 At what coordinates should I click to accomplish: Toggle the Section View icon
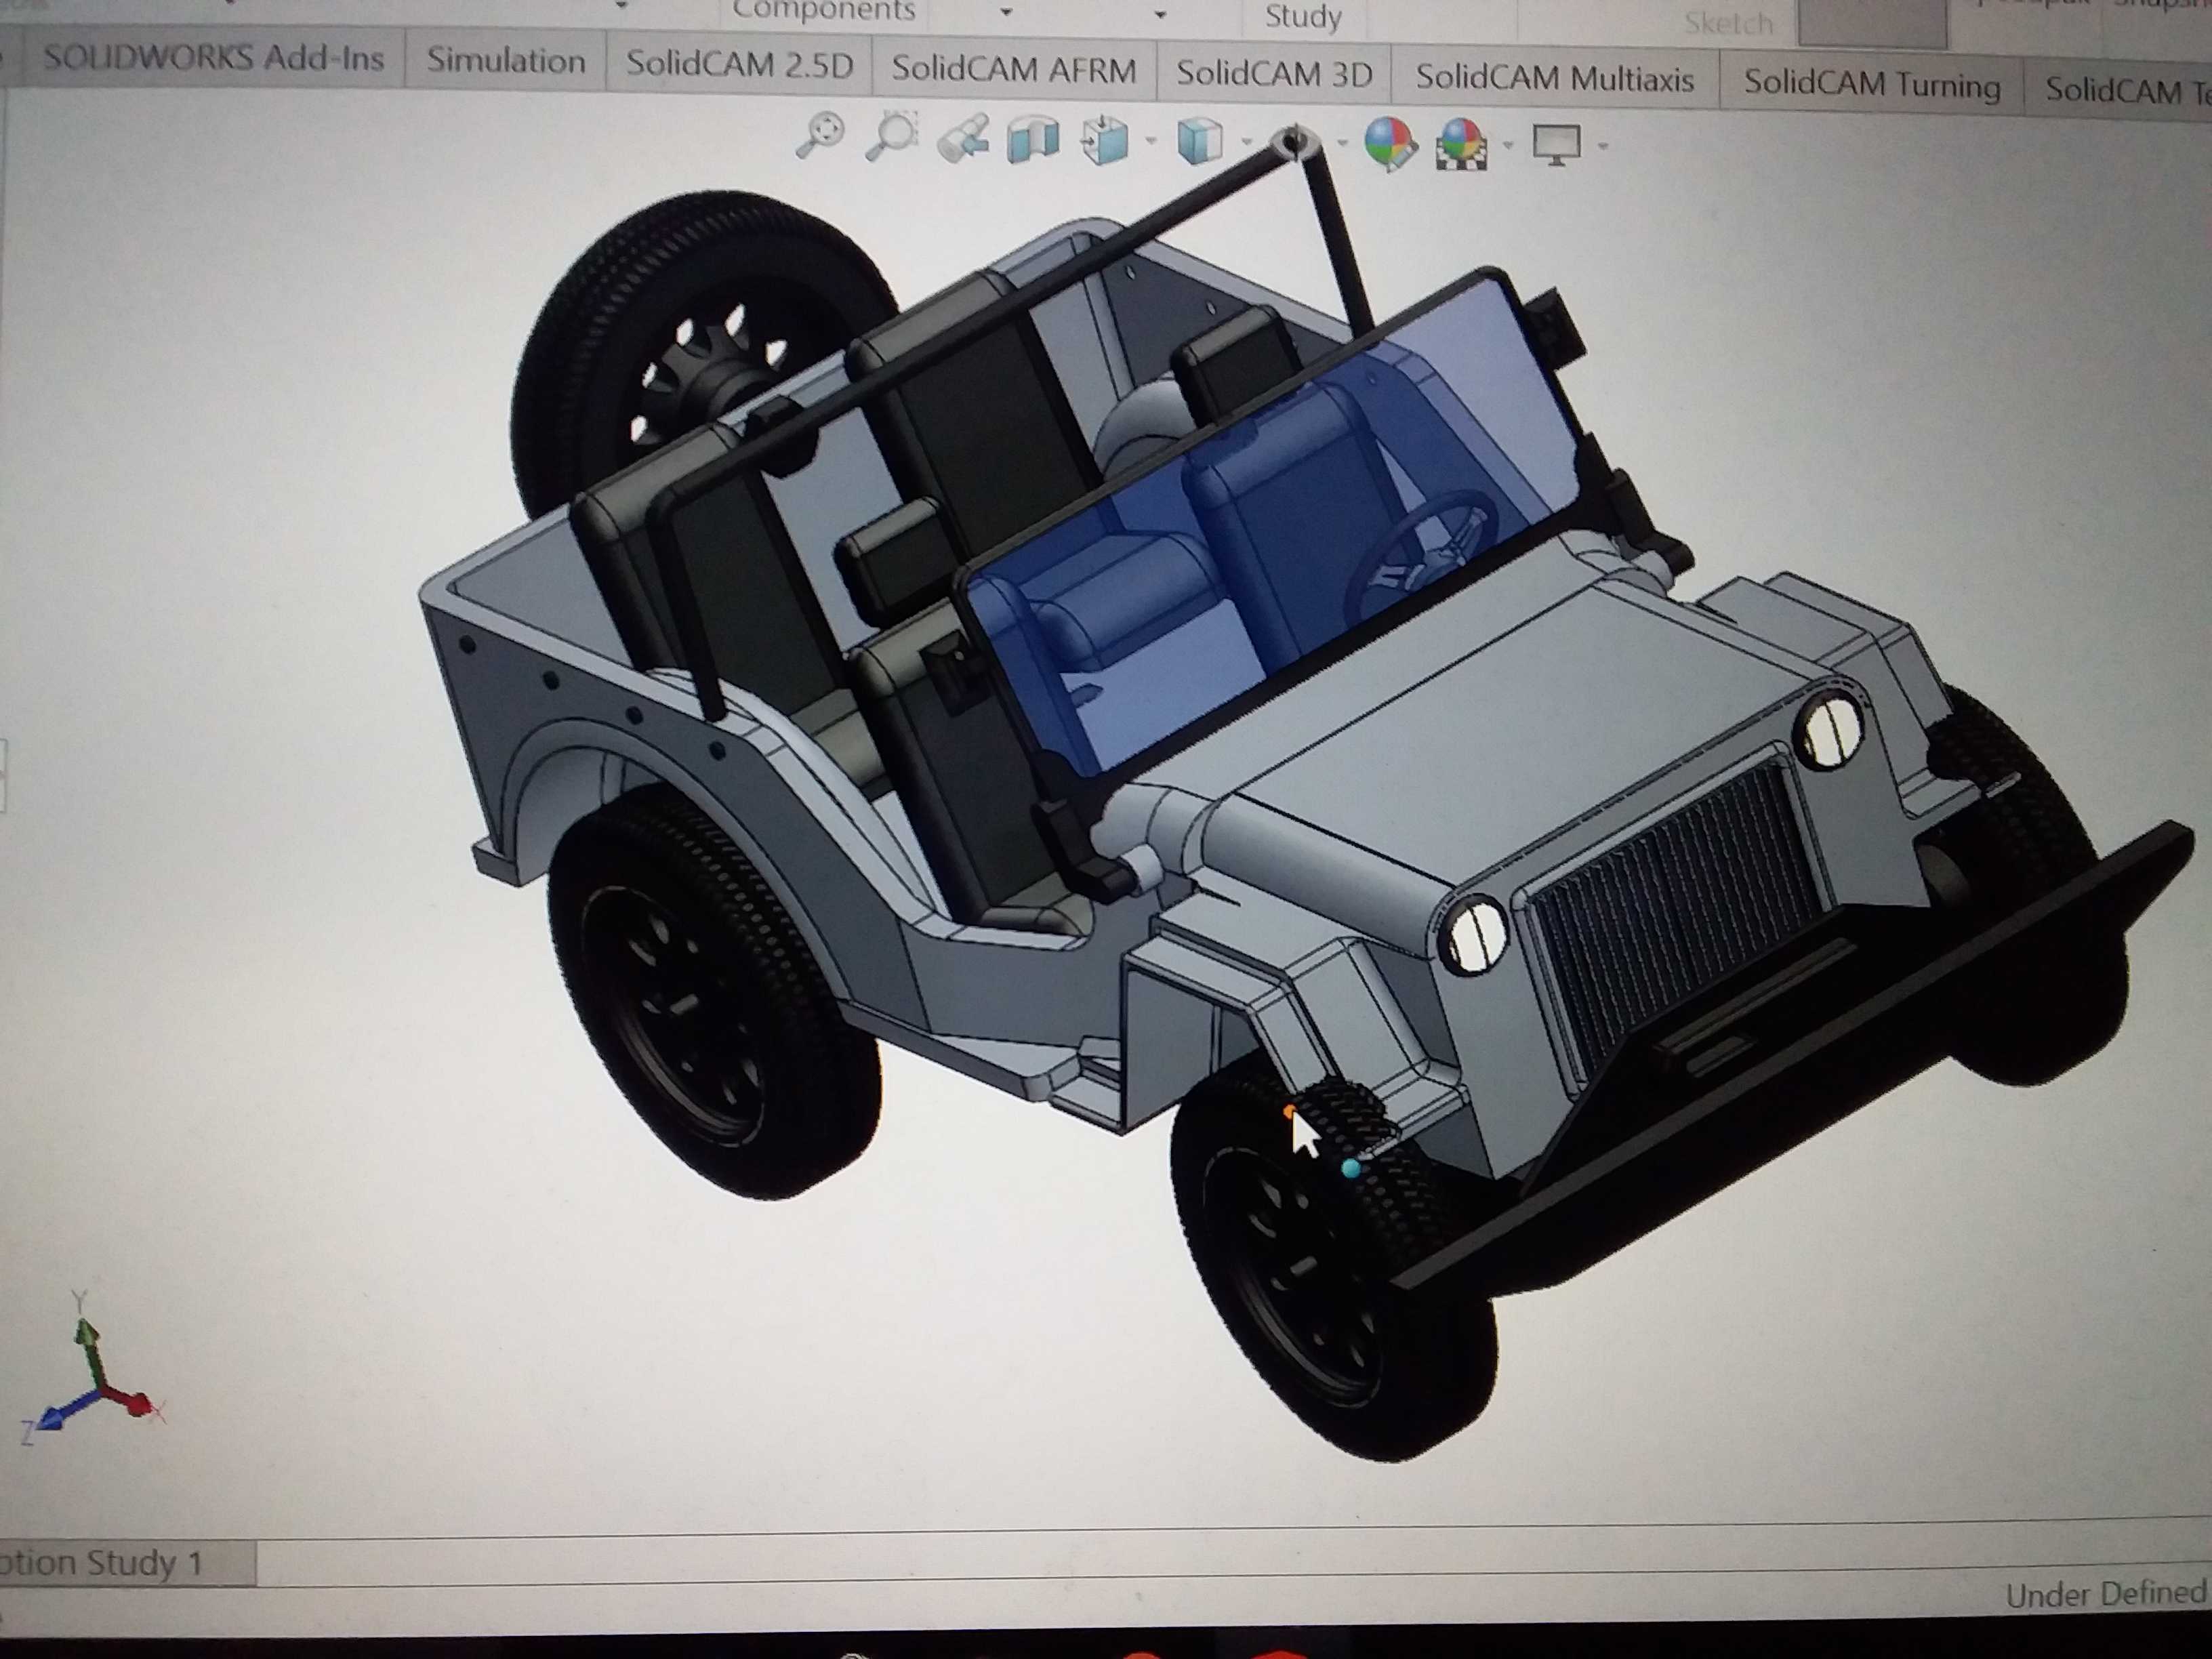(x=1033, y=138)
